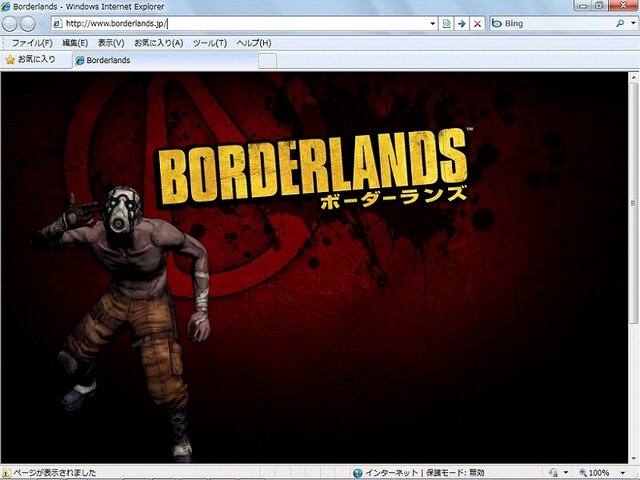Open the ヘルプ(H) menu
This screenshot has height=480, width=640.
(x=254, y=43)
